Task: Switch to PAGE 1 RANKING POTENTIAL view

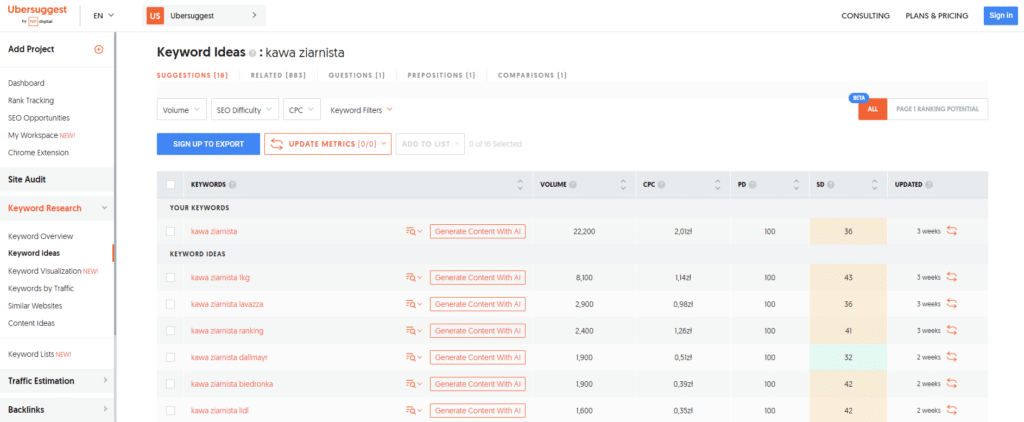Action: [937, 109]
